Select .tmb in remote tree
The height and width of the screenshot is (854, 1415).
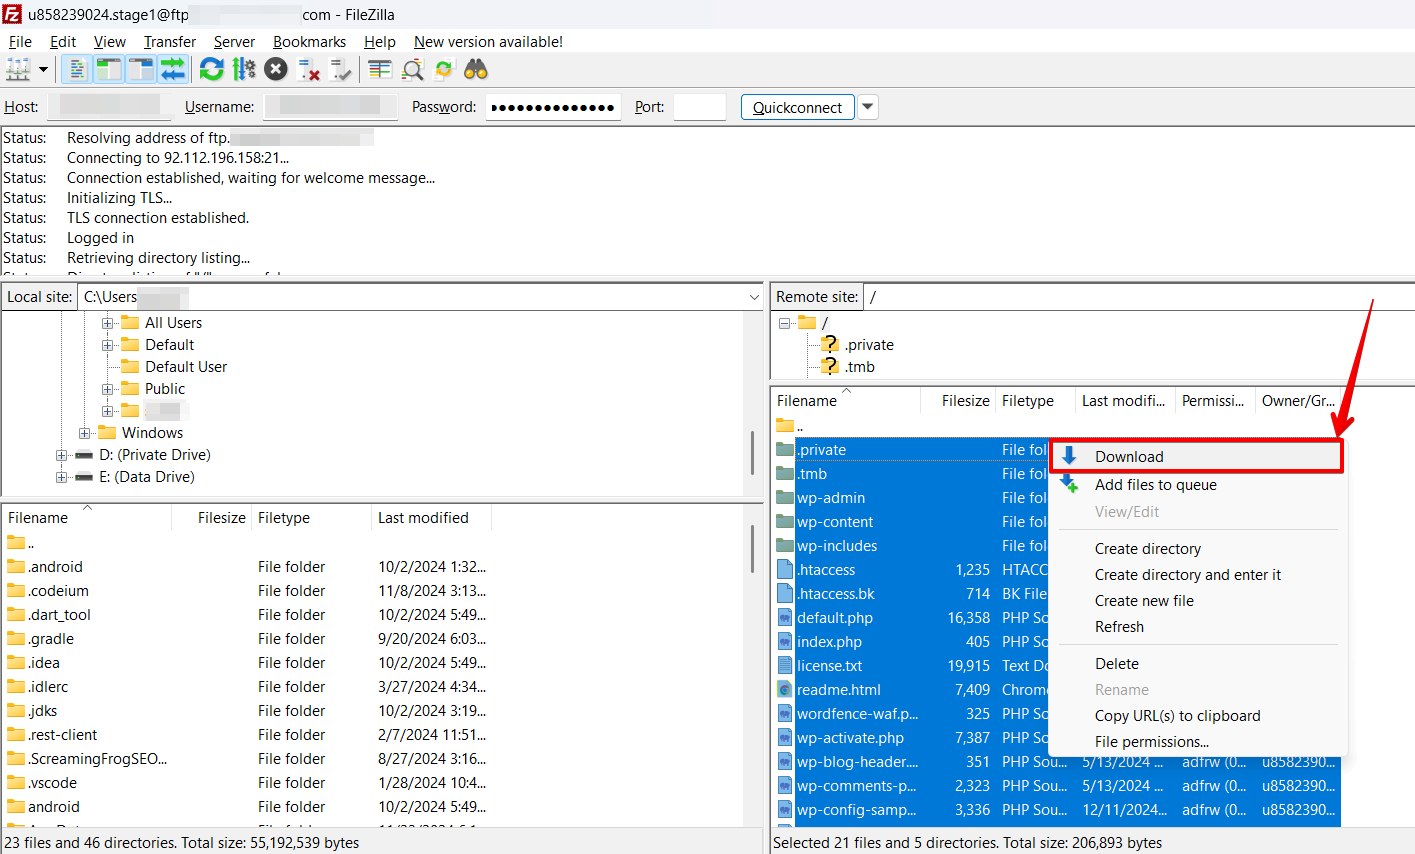click(859, 367)
